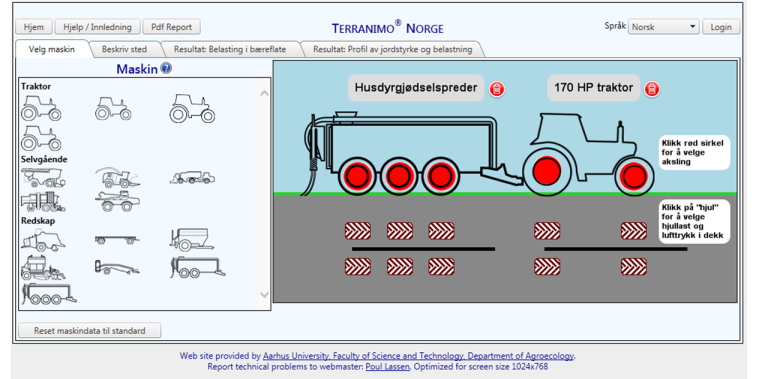Select the first tractor icon under Traktor

[41, 108]
